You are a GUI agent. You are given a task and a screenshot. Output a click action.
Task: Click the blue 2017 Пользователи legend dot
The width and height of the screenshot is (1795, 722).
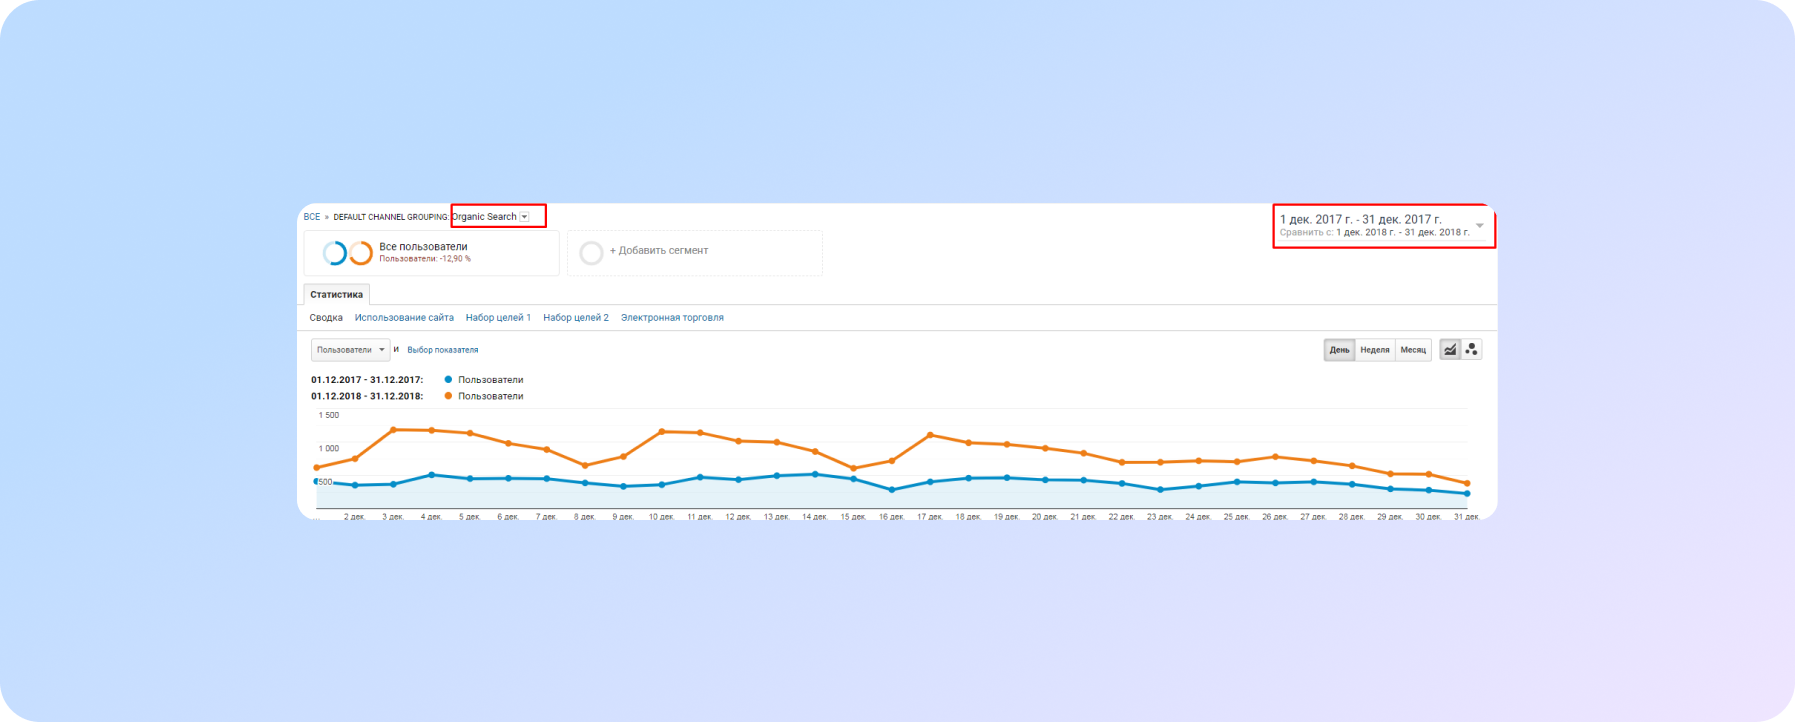448,380
